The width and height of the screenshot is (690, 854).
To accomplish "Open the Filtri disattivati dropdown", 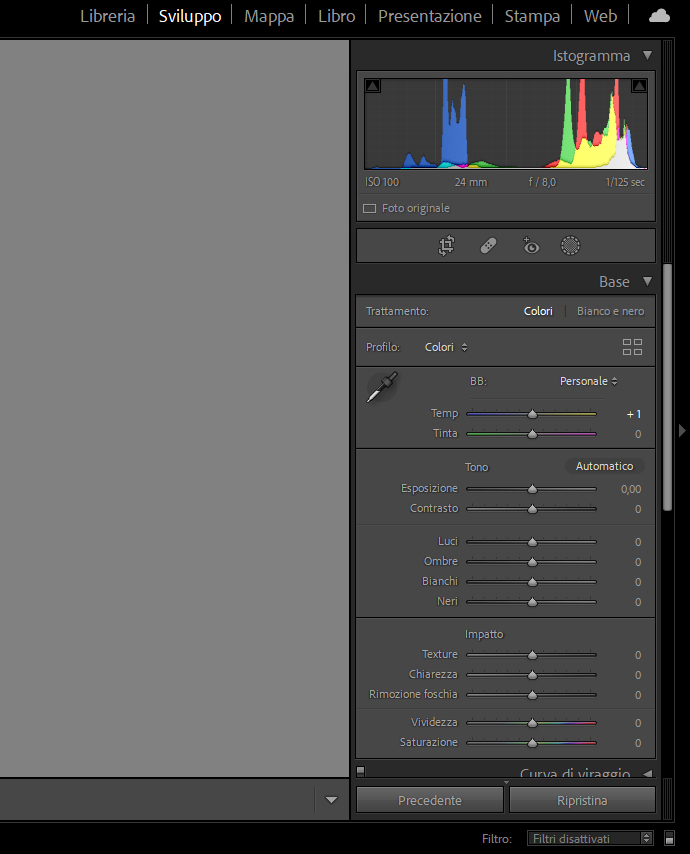I will tap(590, 838).
